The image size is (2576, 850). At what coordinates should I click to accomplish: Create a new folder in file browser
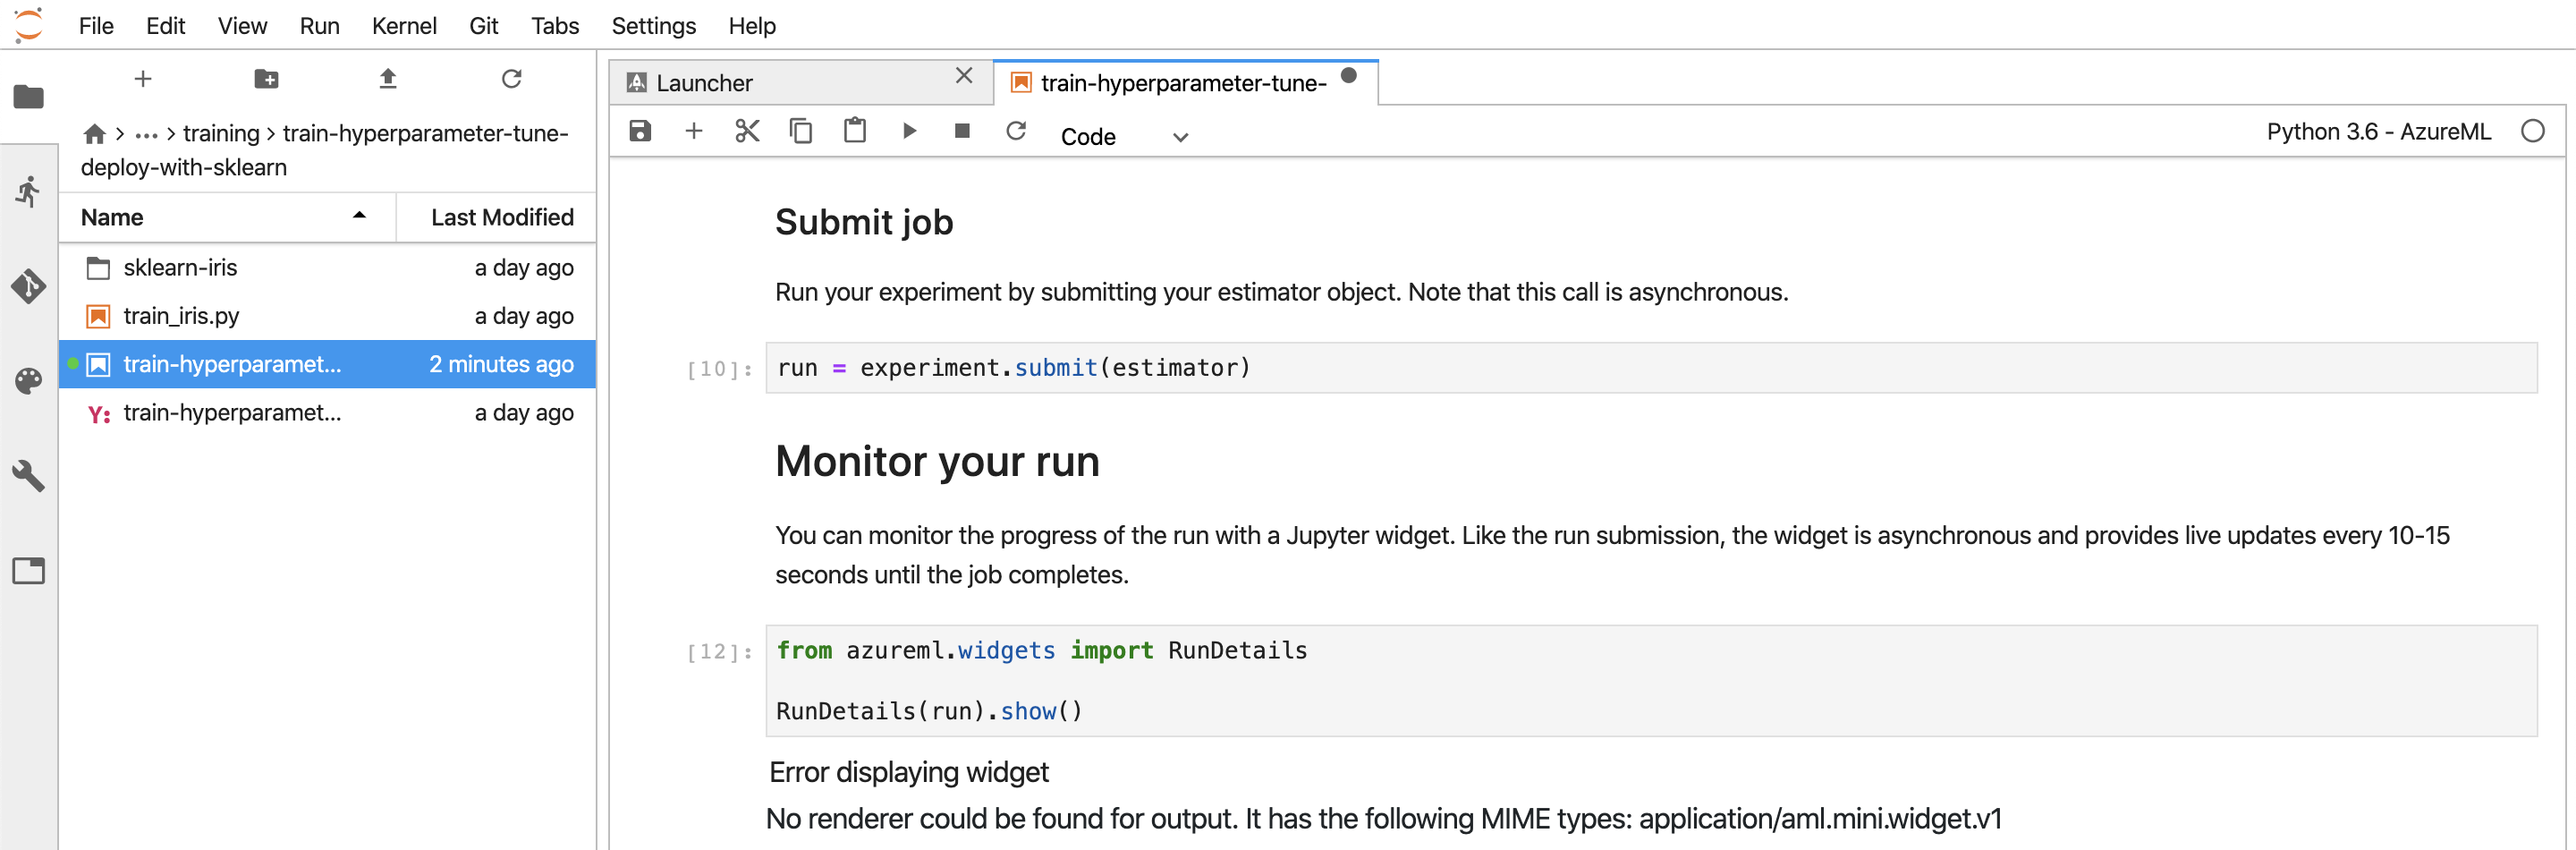coord(266,79)
